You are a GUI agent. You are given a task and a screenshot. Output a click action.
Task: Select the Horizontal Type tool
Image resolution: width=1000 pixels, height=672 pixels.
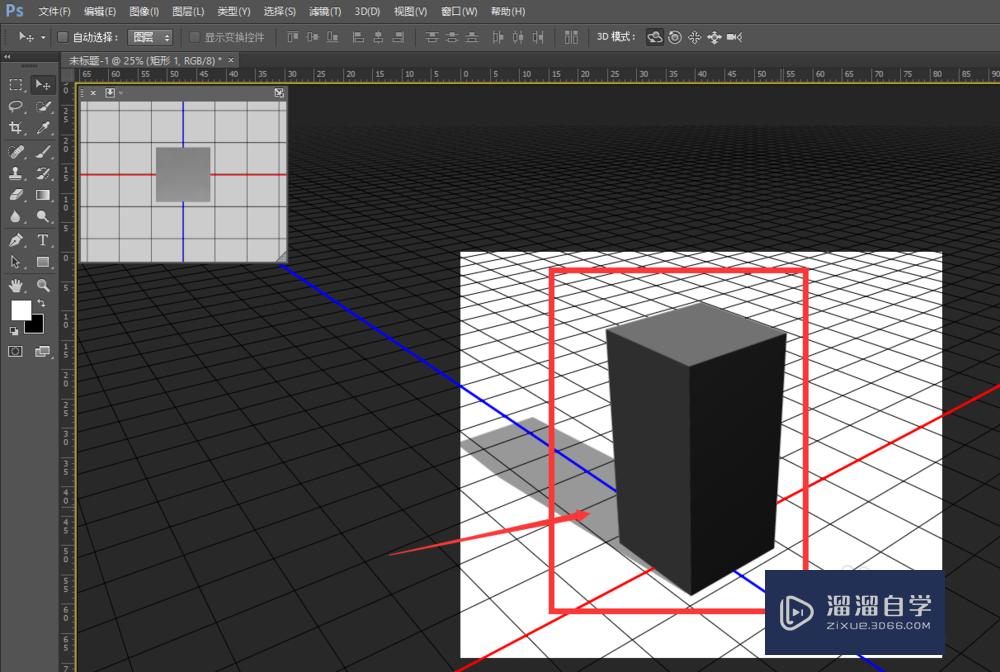42,240
